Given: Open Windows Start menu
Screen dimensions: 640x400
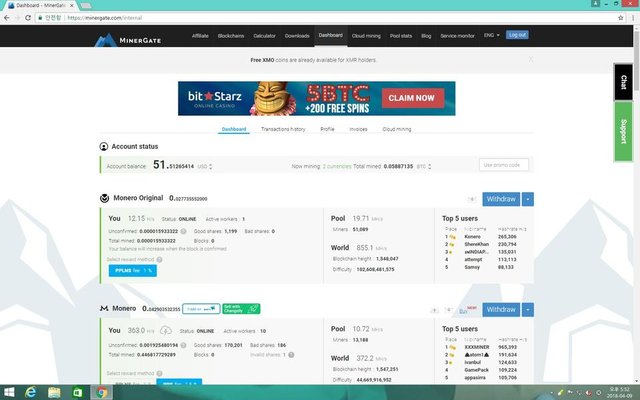Looking at the screenshot, I should (x=9, y=393).
